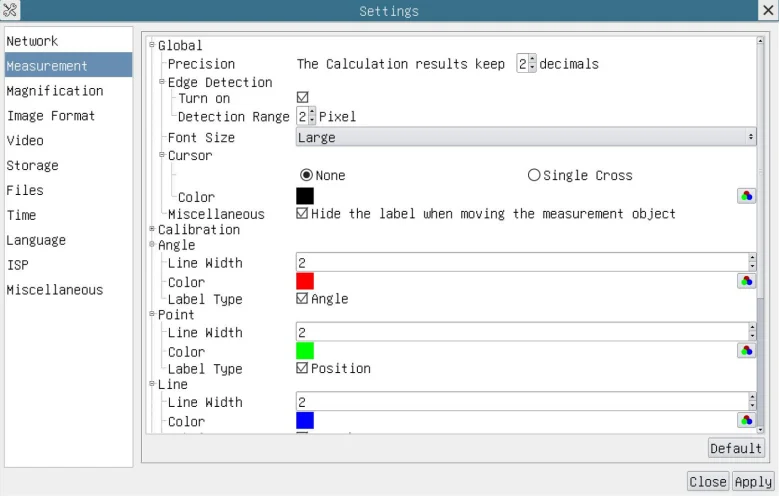779x496 pixels.
Task: Select the Single Cross cursor option
Action: tap(534, 175)
